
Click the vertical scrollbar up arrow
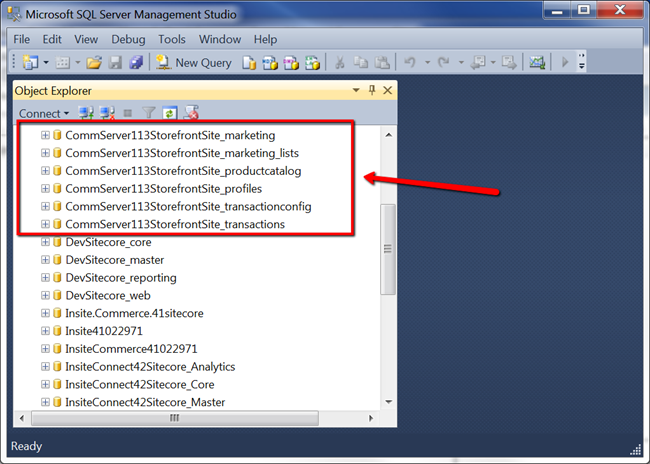388,135
